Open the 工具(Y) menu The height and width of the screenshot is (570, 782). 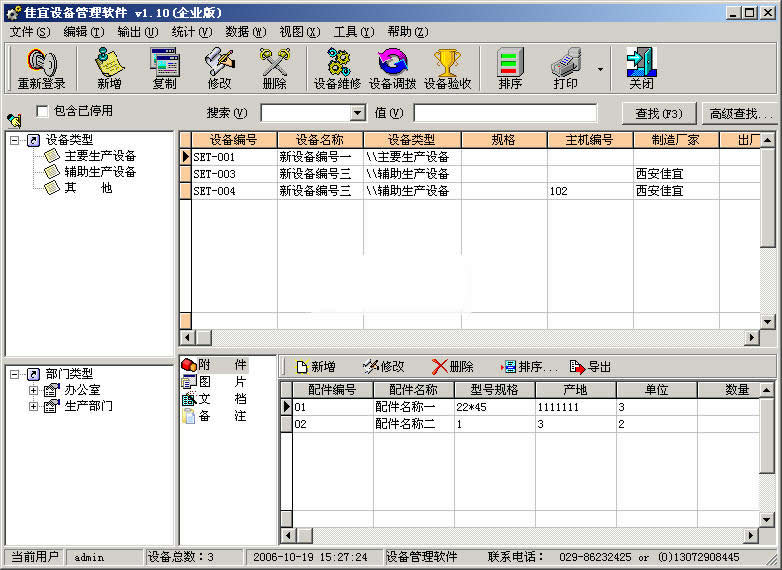354,32
